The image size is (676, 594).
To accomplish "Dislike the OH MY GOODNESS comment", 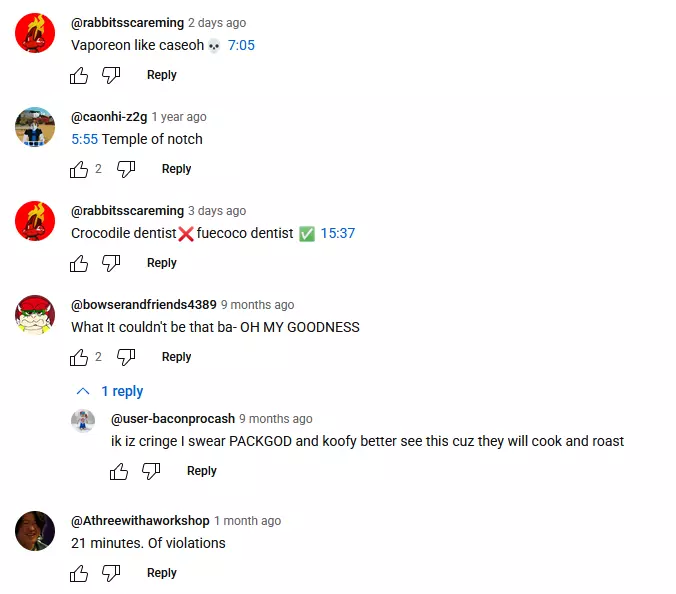I will pyautogui.click(x=126, y=357).
